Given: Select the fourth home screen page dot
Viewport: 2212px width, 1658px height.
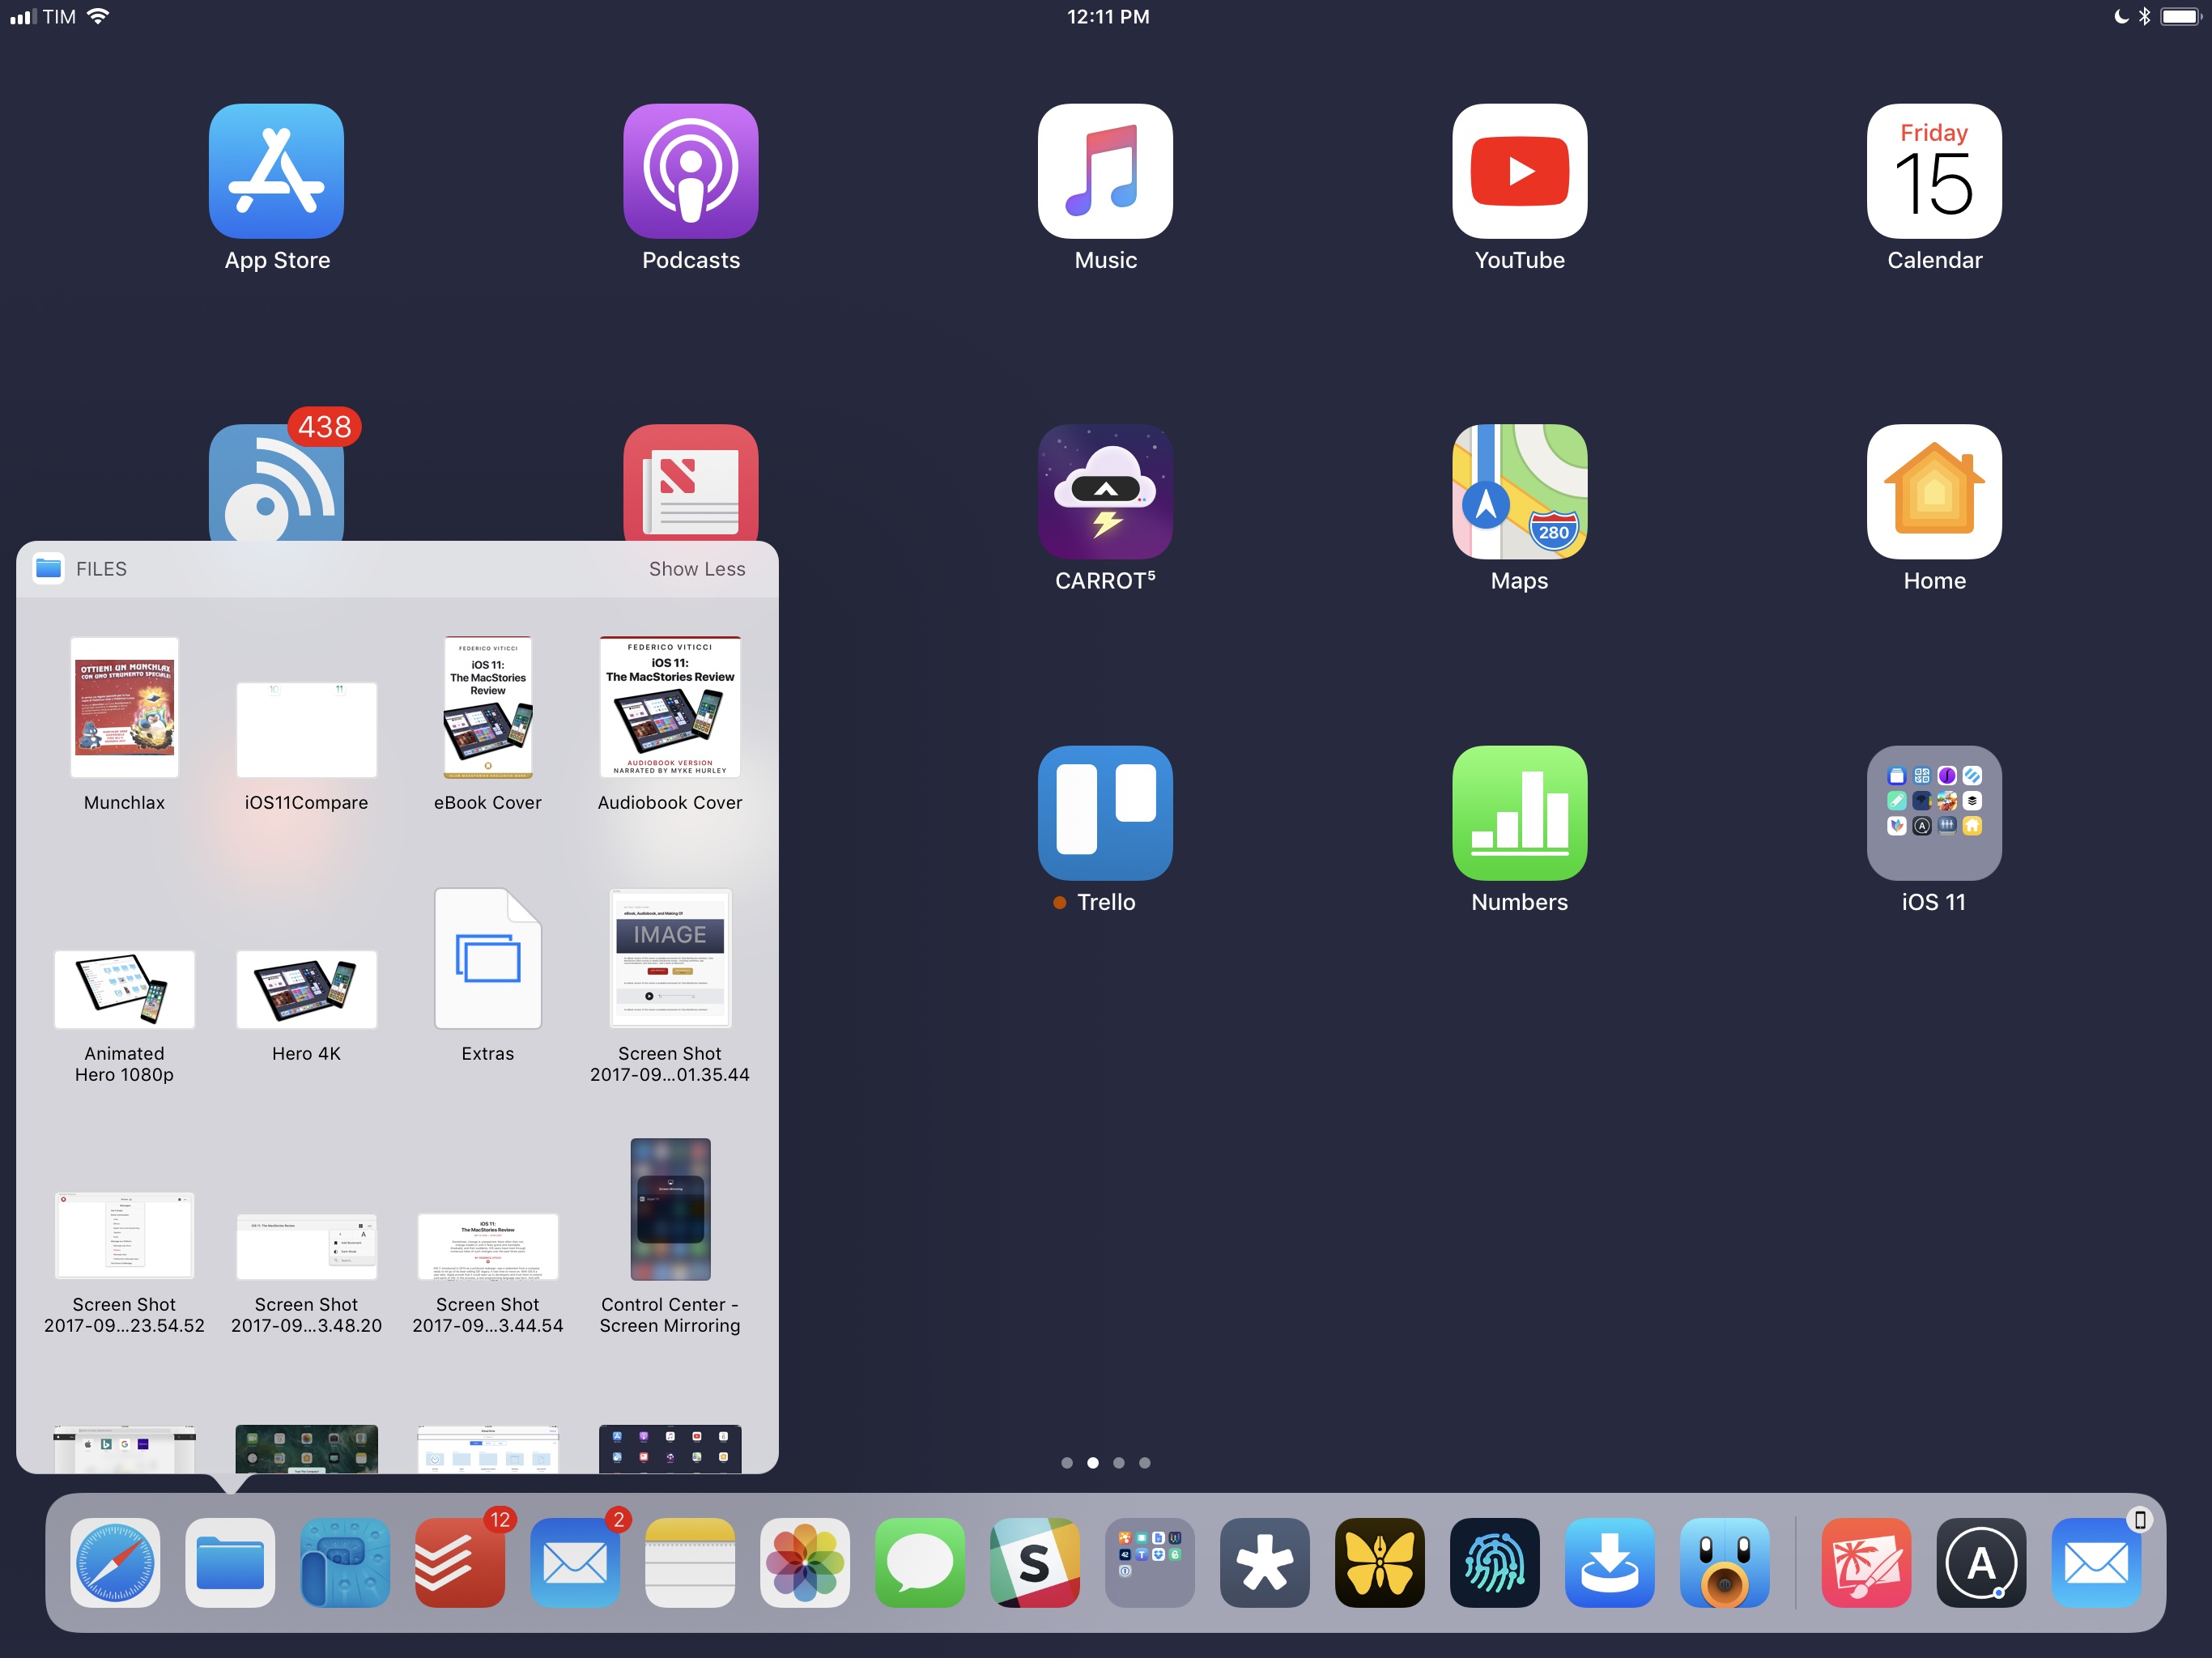Looking at the screenshot, I should 1145,1463.
